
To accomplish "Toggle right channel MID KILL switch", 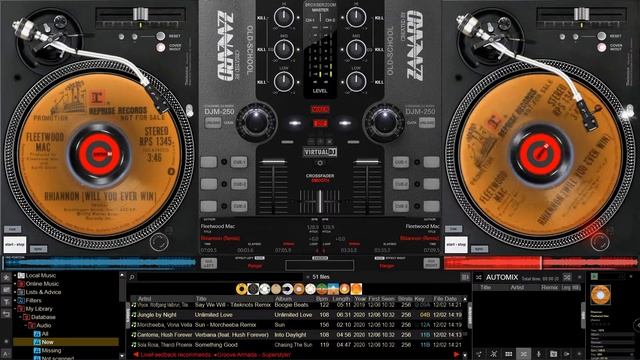I will click(379, 50).
